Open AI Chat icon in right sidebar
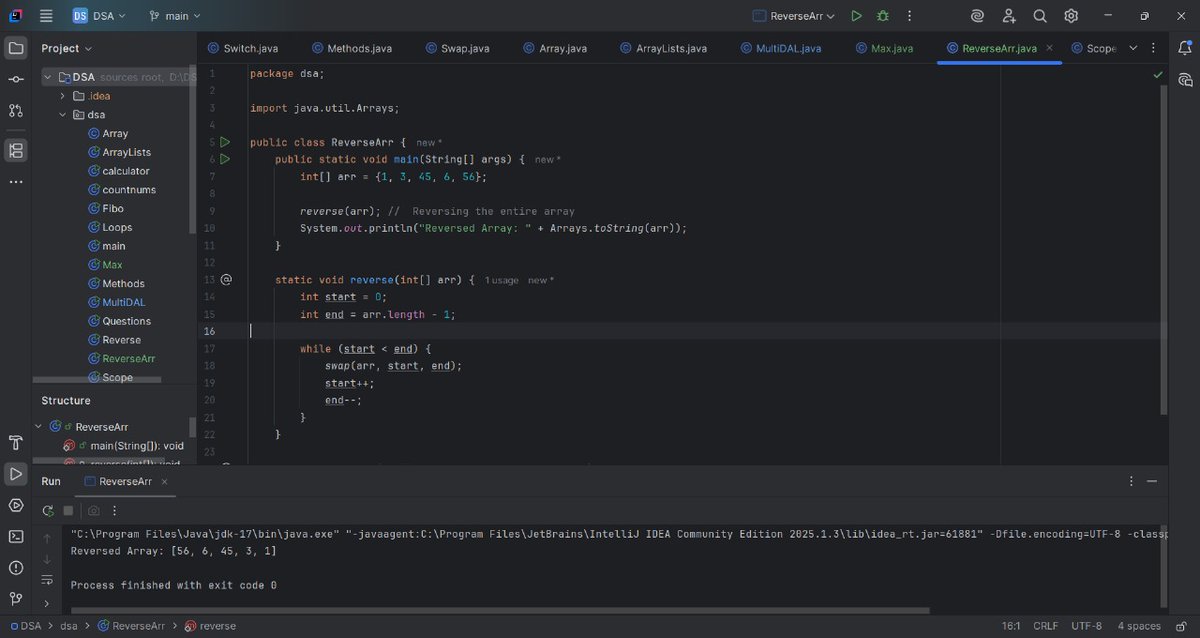The height and width of the screenshot is (638, 1200). [1185, 79]
